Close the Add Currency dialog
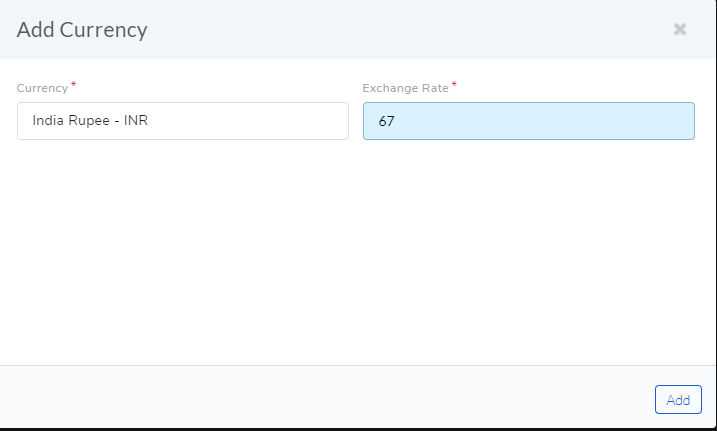 (x=680, y=29)
